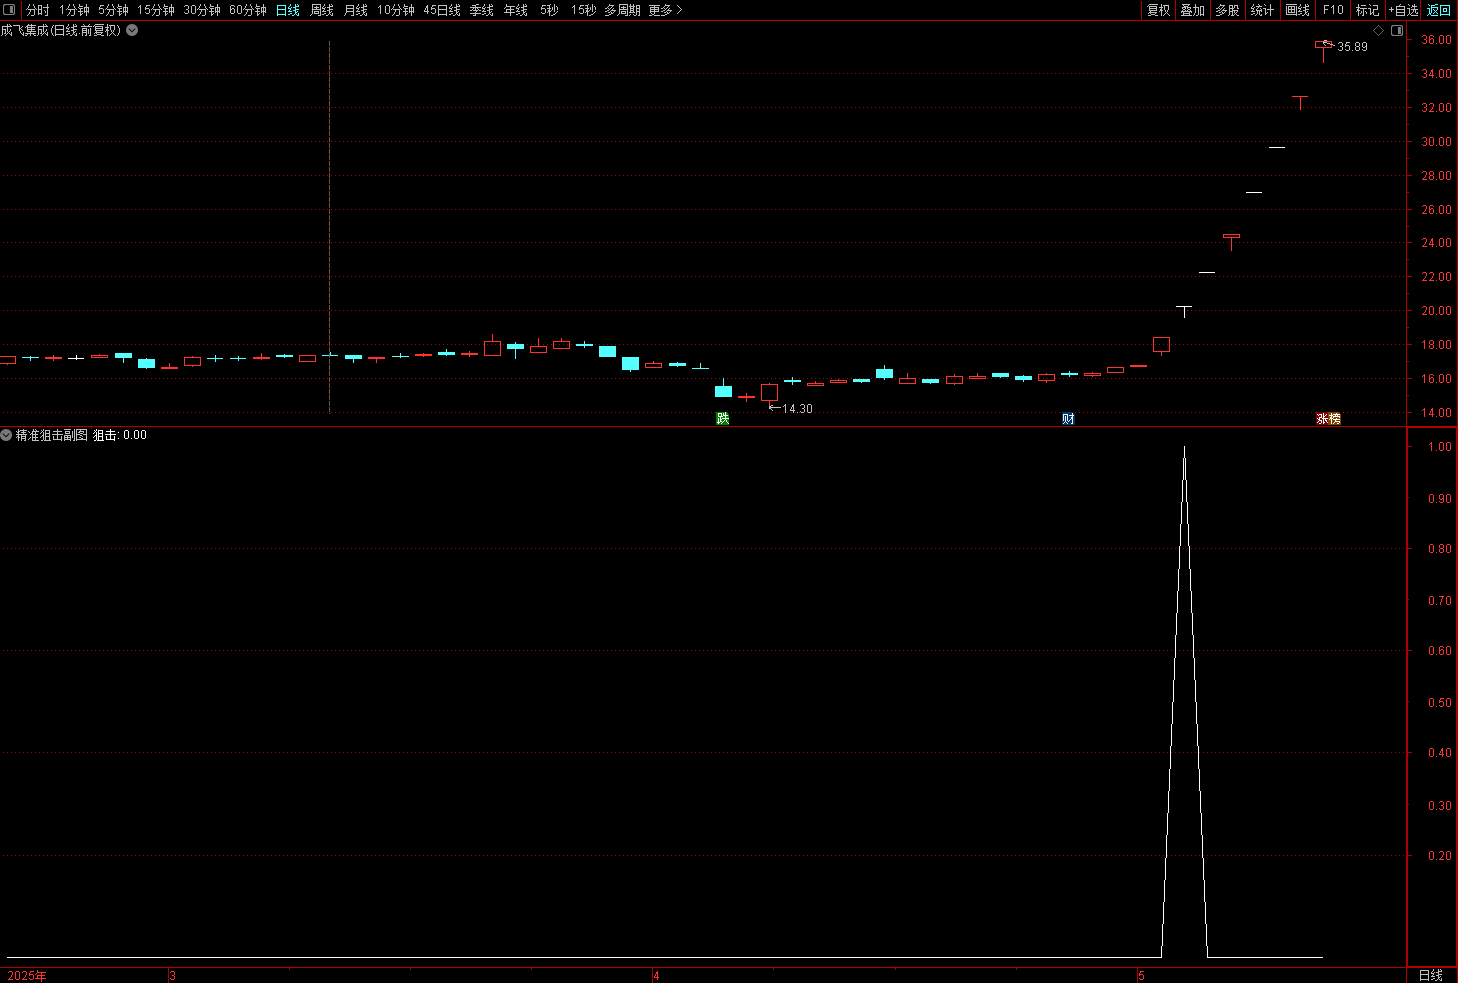Click the 复权 adjustment button
Screen dimensions: 1458x983
[x=1159, y=10]
